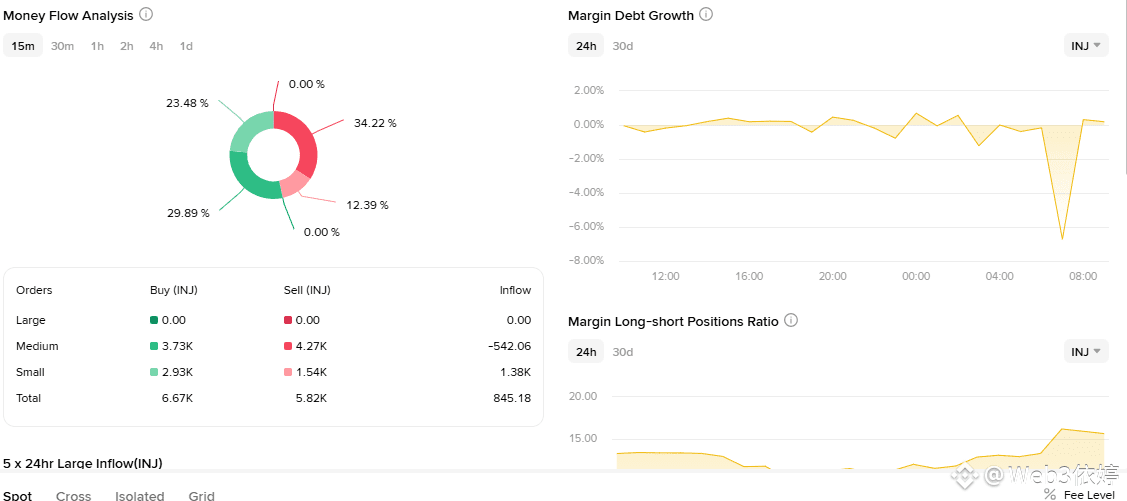1127x501 pixels.
Task: Switch Margin Debt Growth to 30d
Action: [x=623, y=46]
